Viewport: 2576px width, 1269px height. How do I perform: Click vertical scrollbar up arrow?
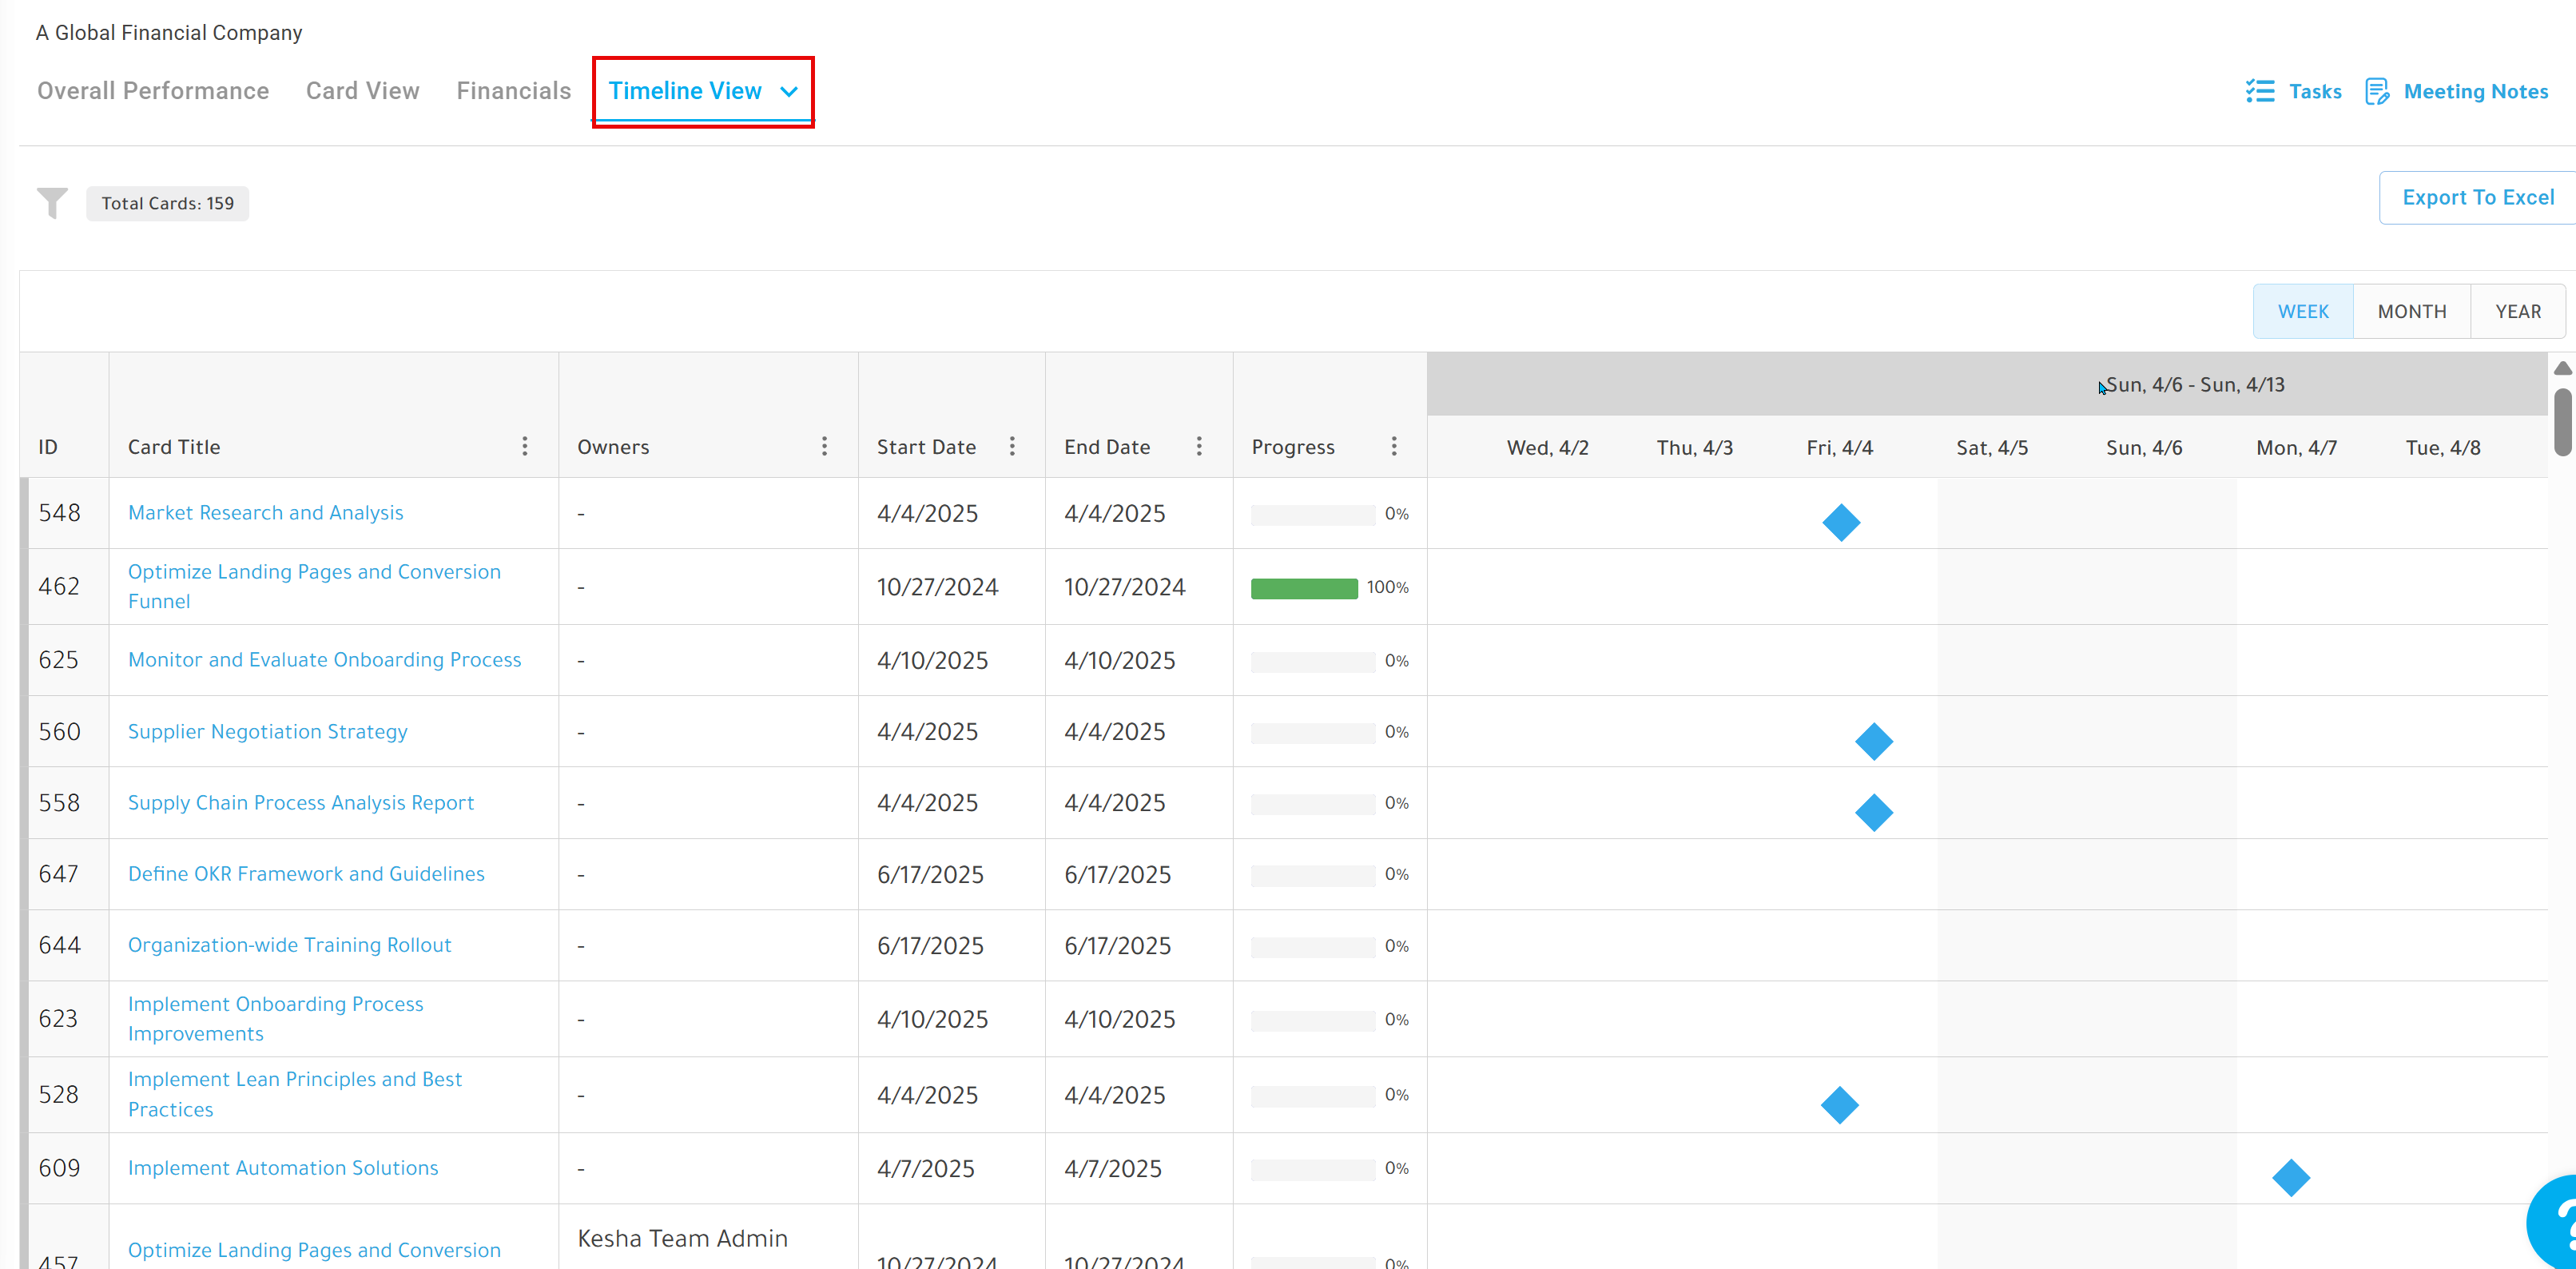coord(2562,368)
